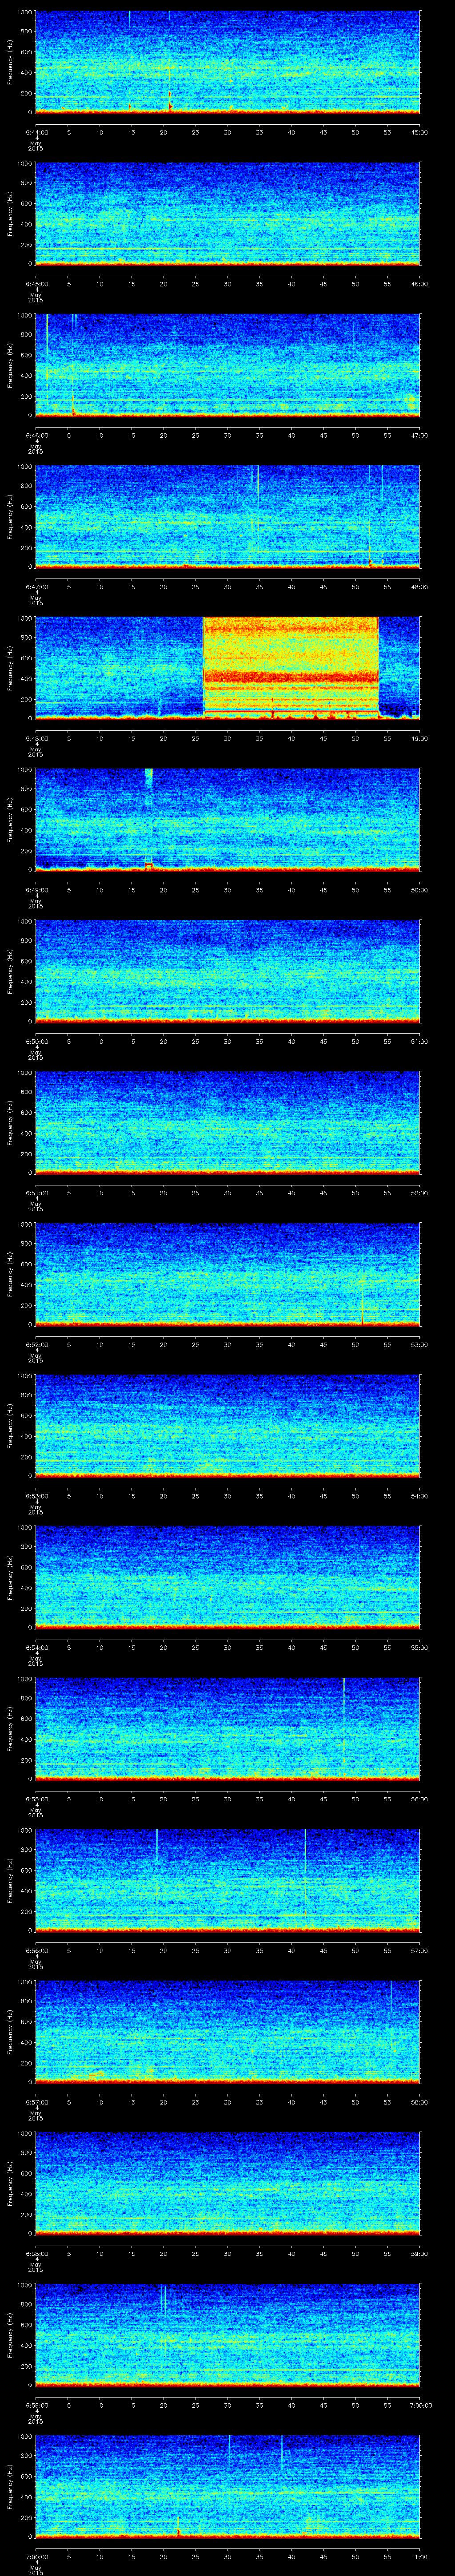Screen dimensions: 455x2576
Task: Click the 6:59:00 start time label
Action: [x=36, y=2405]
